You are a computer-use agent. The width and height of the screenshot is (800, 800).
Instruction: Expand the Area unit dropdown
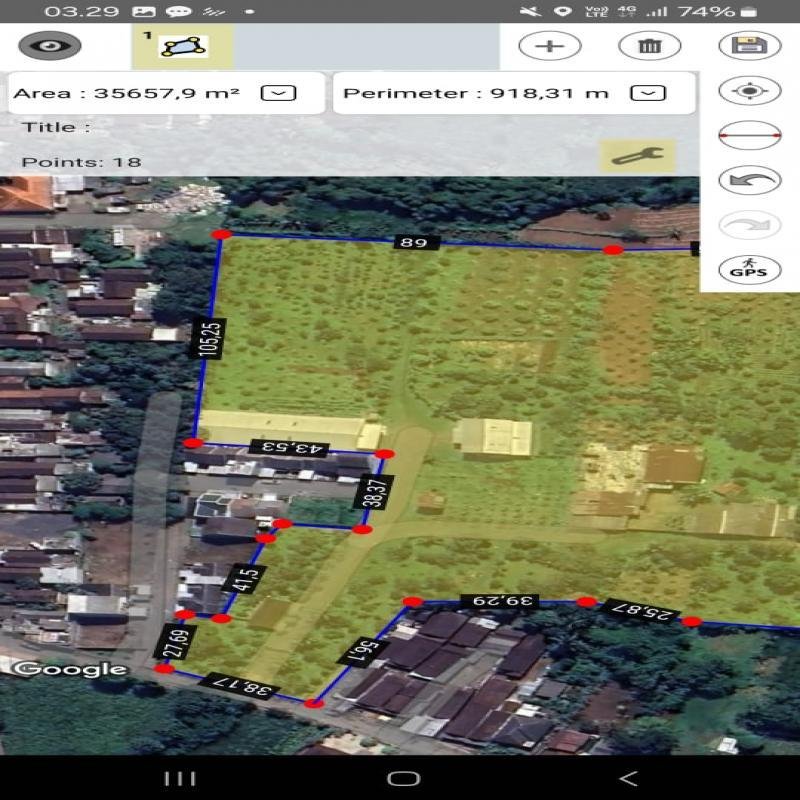click(x=278, y=93)
